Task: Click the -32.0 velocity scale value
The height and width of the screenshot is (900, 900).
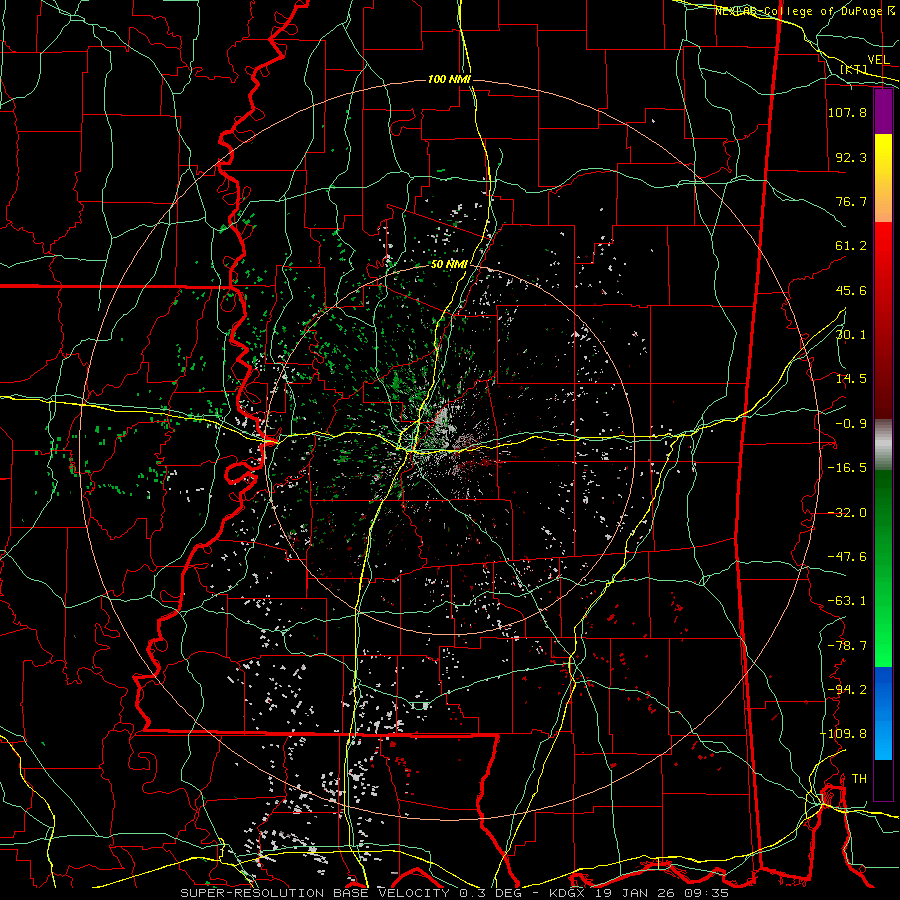Action: (x=847, y=513)
